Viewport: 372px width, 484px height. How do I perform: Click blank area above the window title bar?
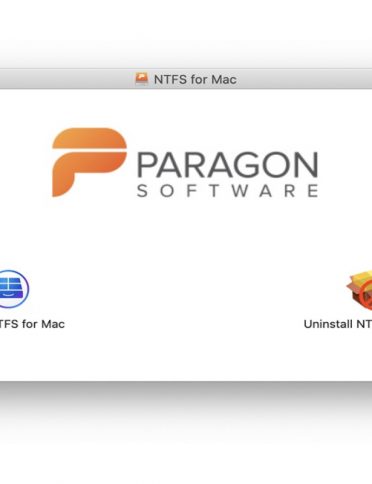click(186, 33)
